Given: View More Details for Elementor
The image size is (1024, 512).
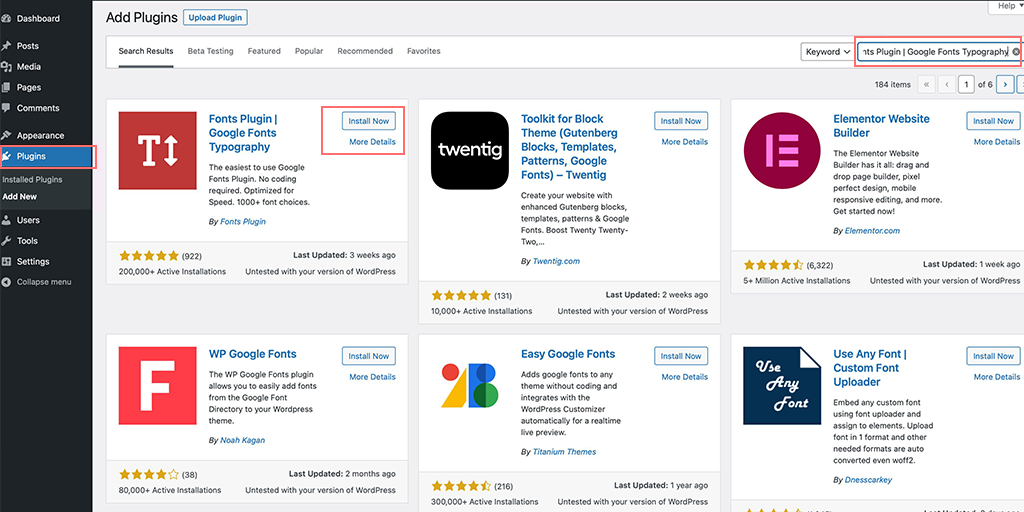Looking at the screenshot, I should [x=997, y=142].
